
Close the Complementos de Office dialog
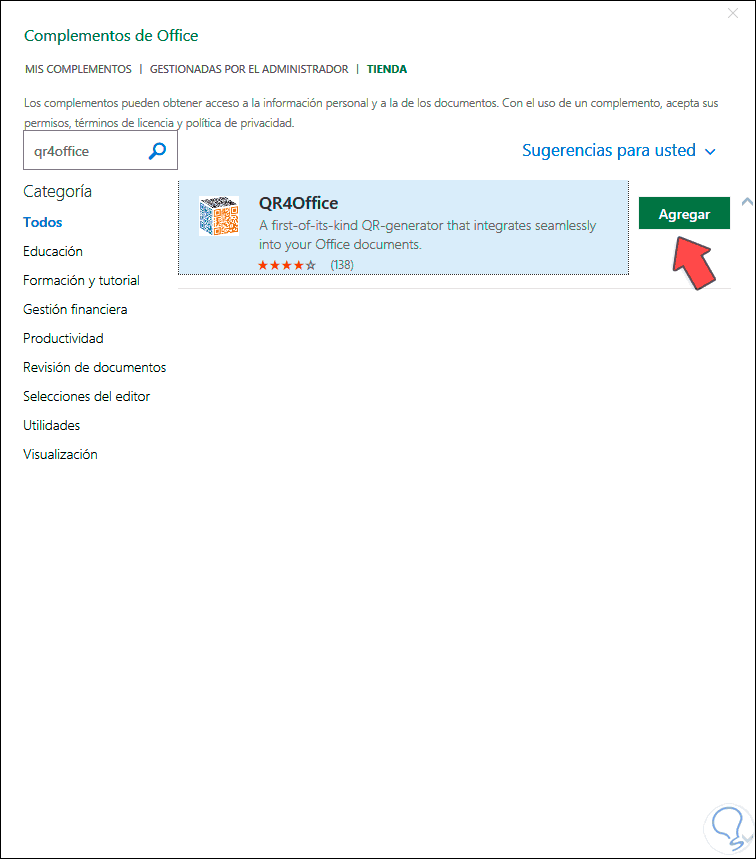coord(732,13)
